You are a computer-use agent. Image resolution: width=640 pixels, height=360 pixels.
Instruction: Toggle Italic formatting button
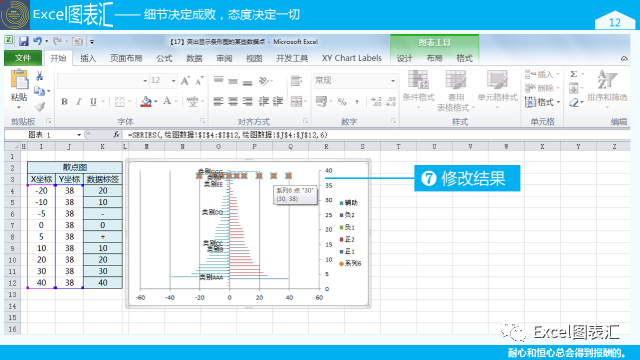(79, 102)
